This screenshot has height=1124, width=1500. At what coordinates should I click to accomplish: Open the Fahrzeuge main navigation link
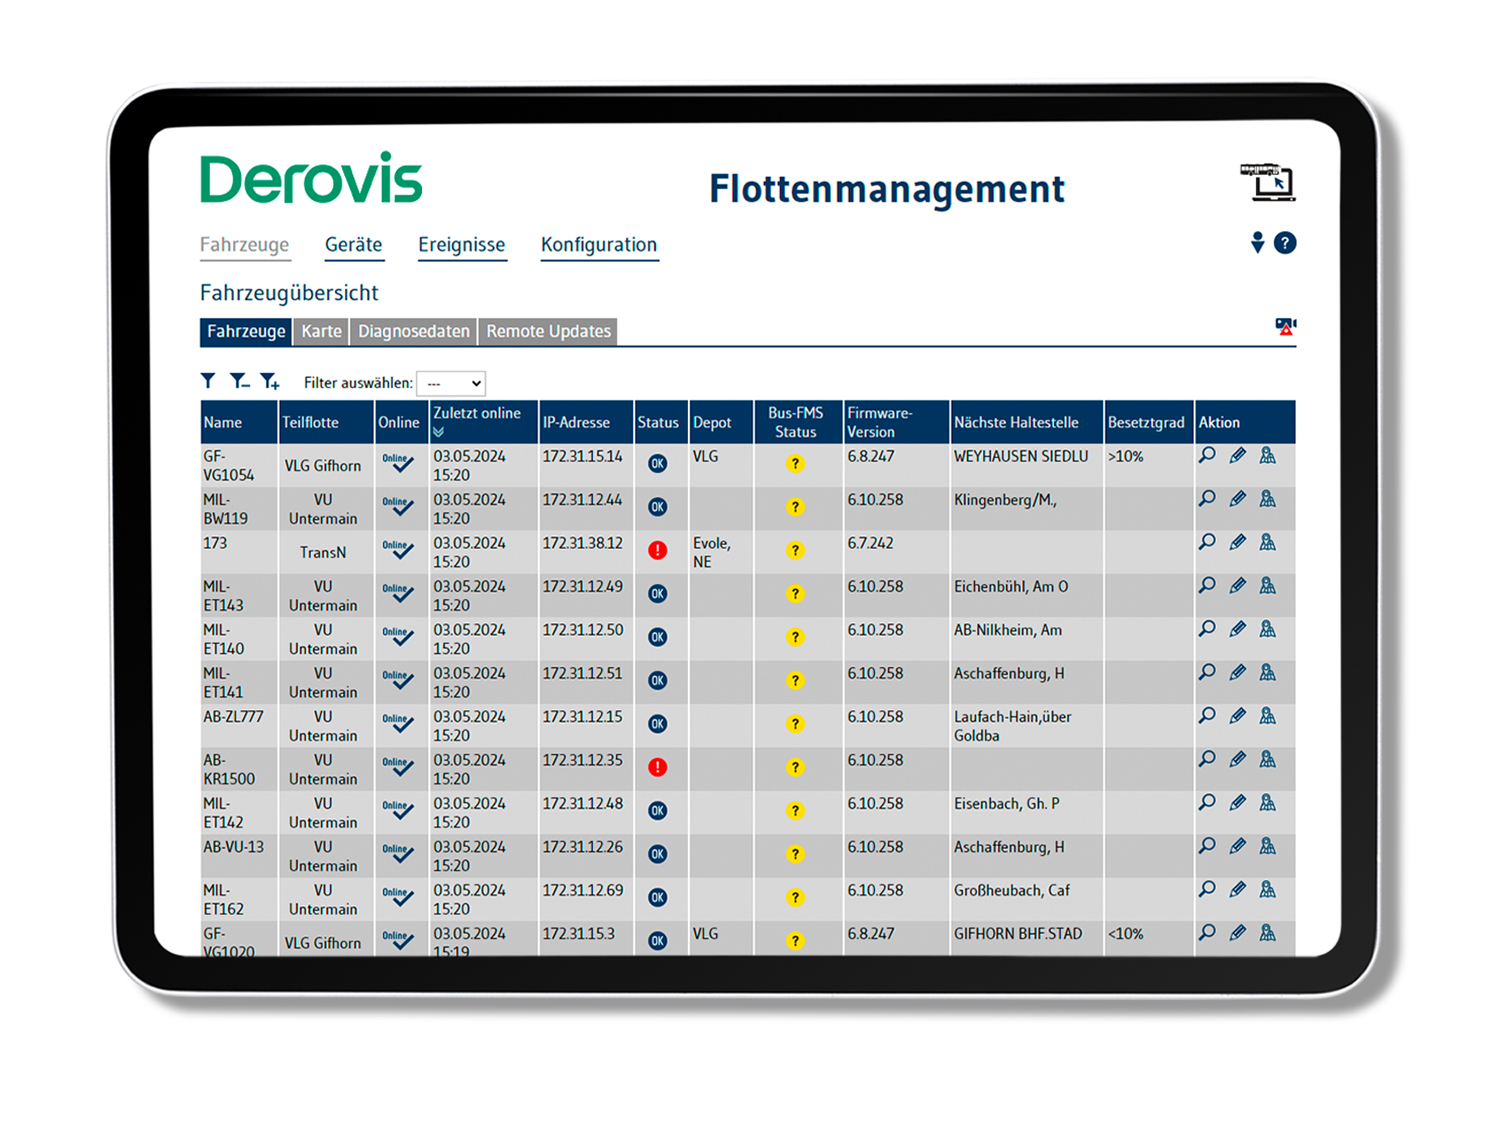(x=244, y=245)
